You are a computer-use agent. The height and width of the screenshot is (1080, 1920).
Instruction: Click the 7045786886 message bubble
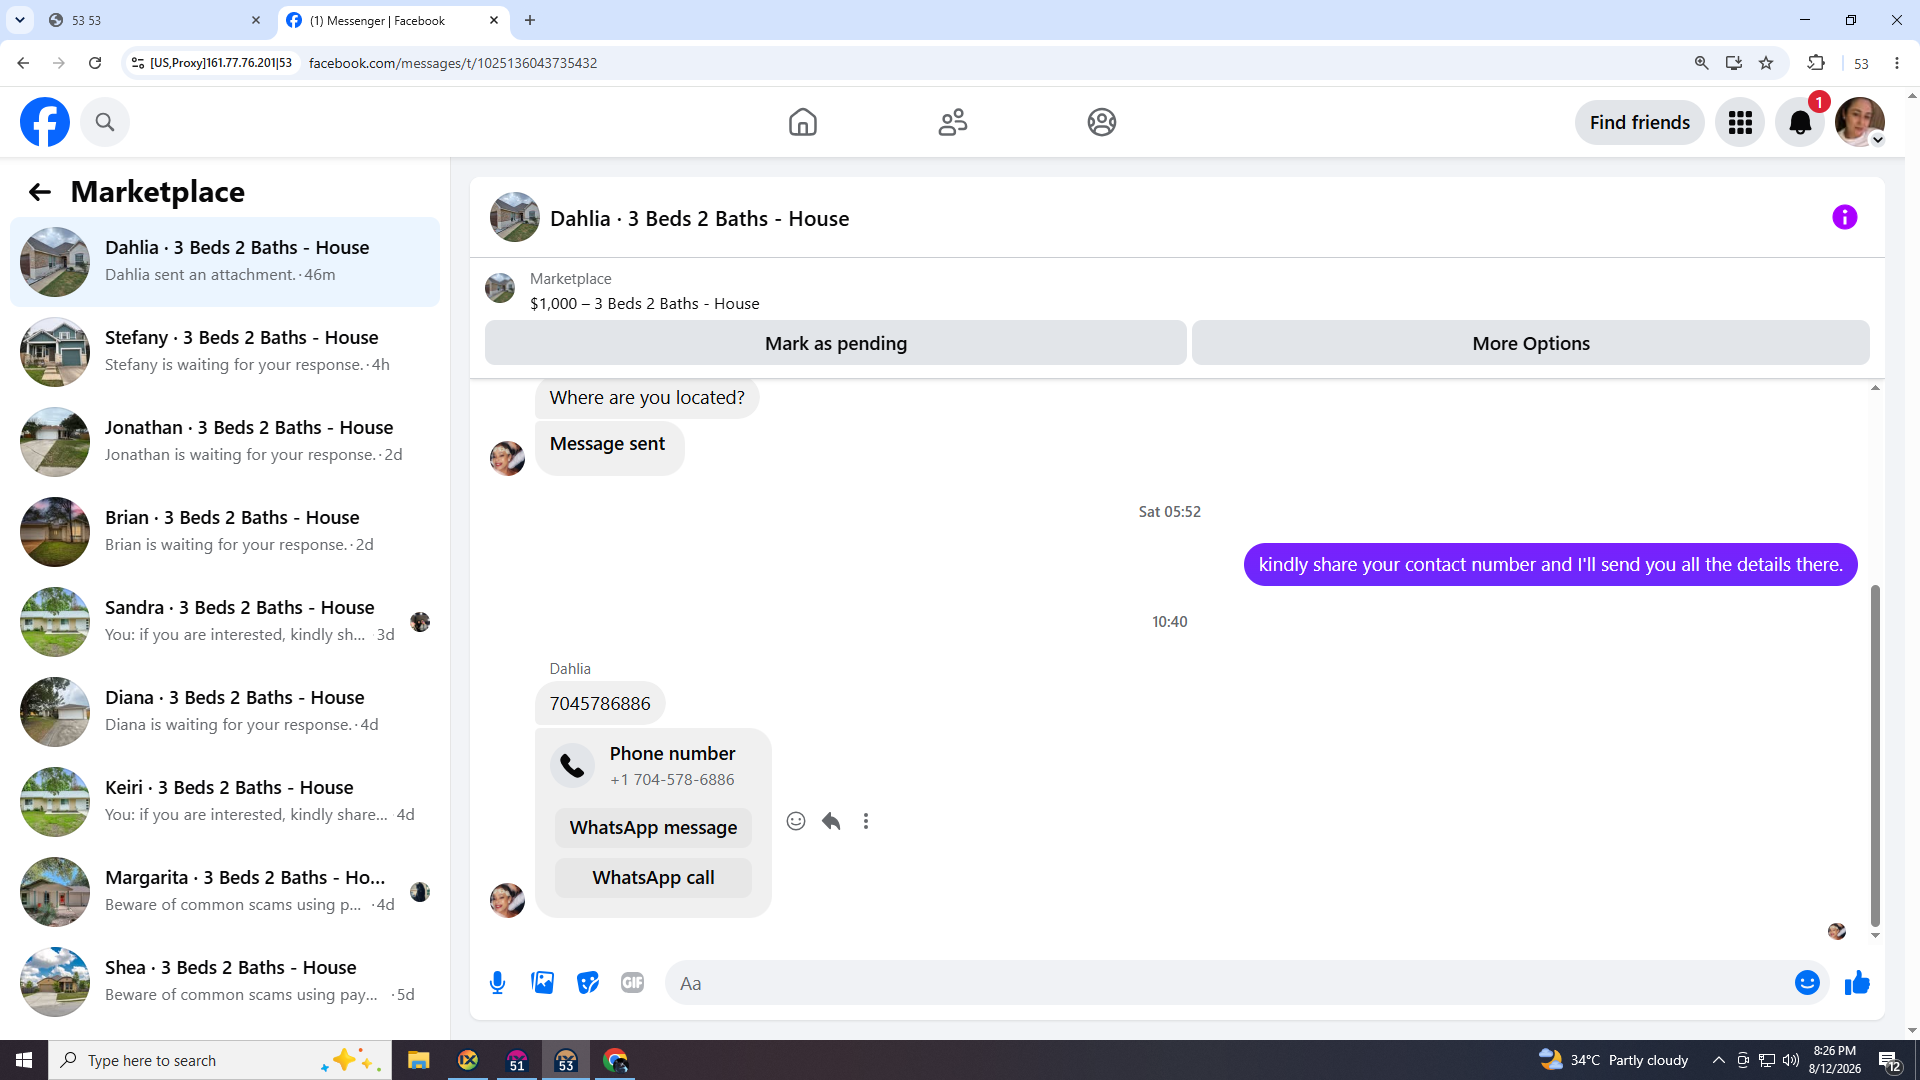600,704
